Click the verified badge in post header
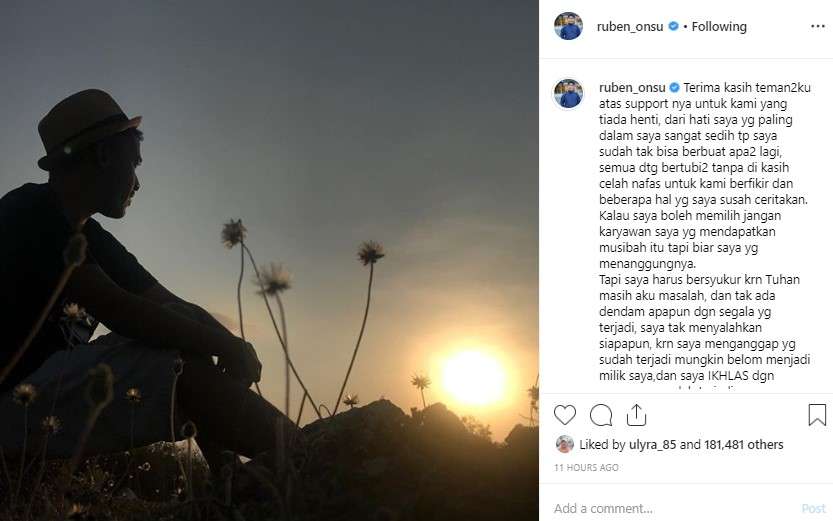Screen dimensions: 833x521 [x=673, y=26]
